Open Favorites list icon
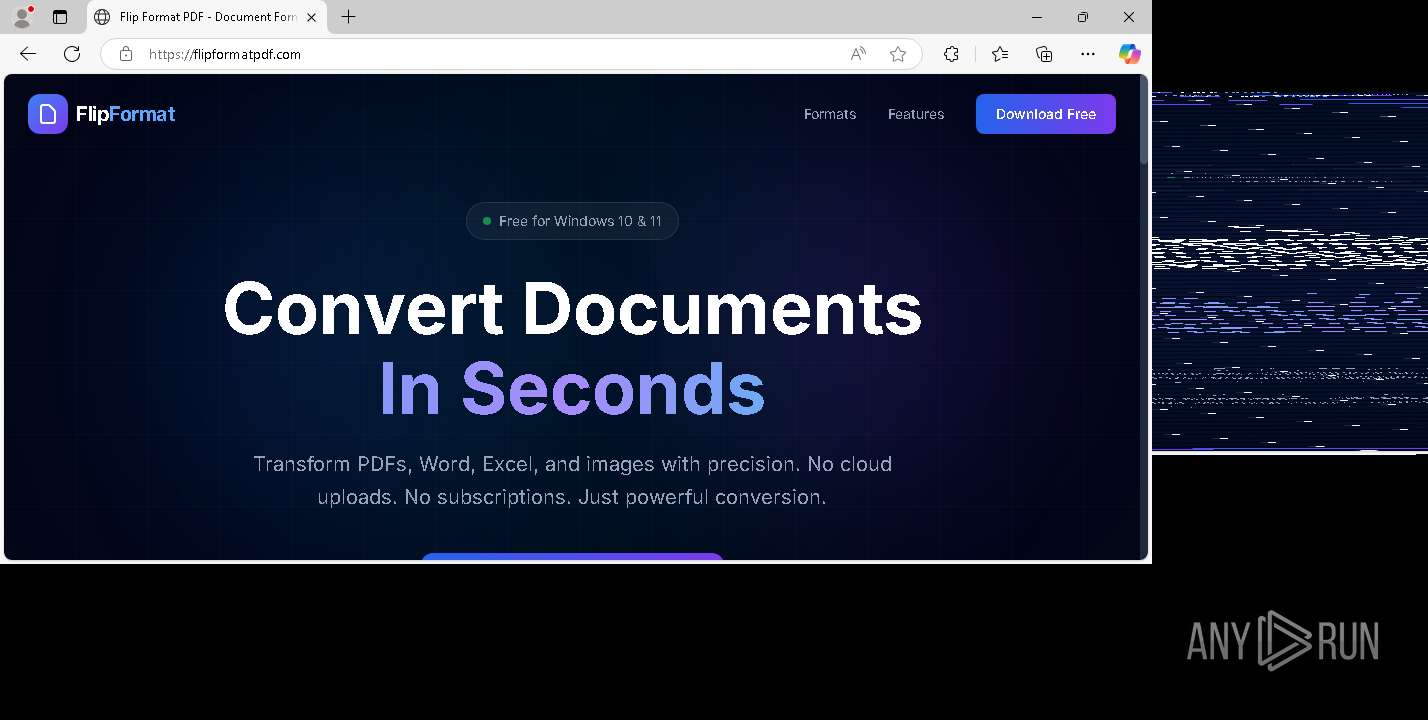This screenshot has width=1428, height=720. coord(1000,54)
